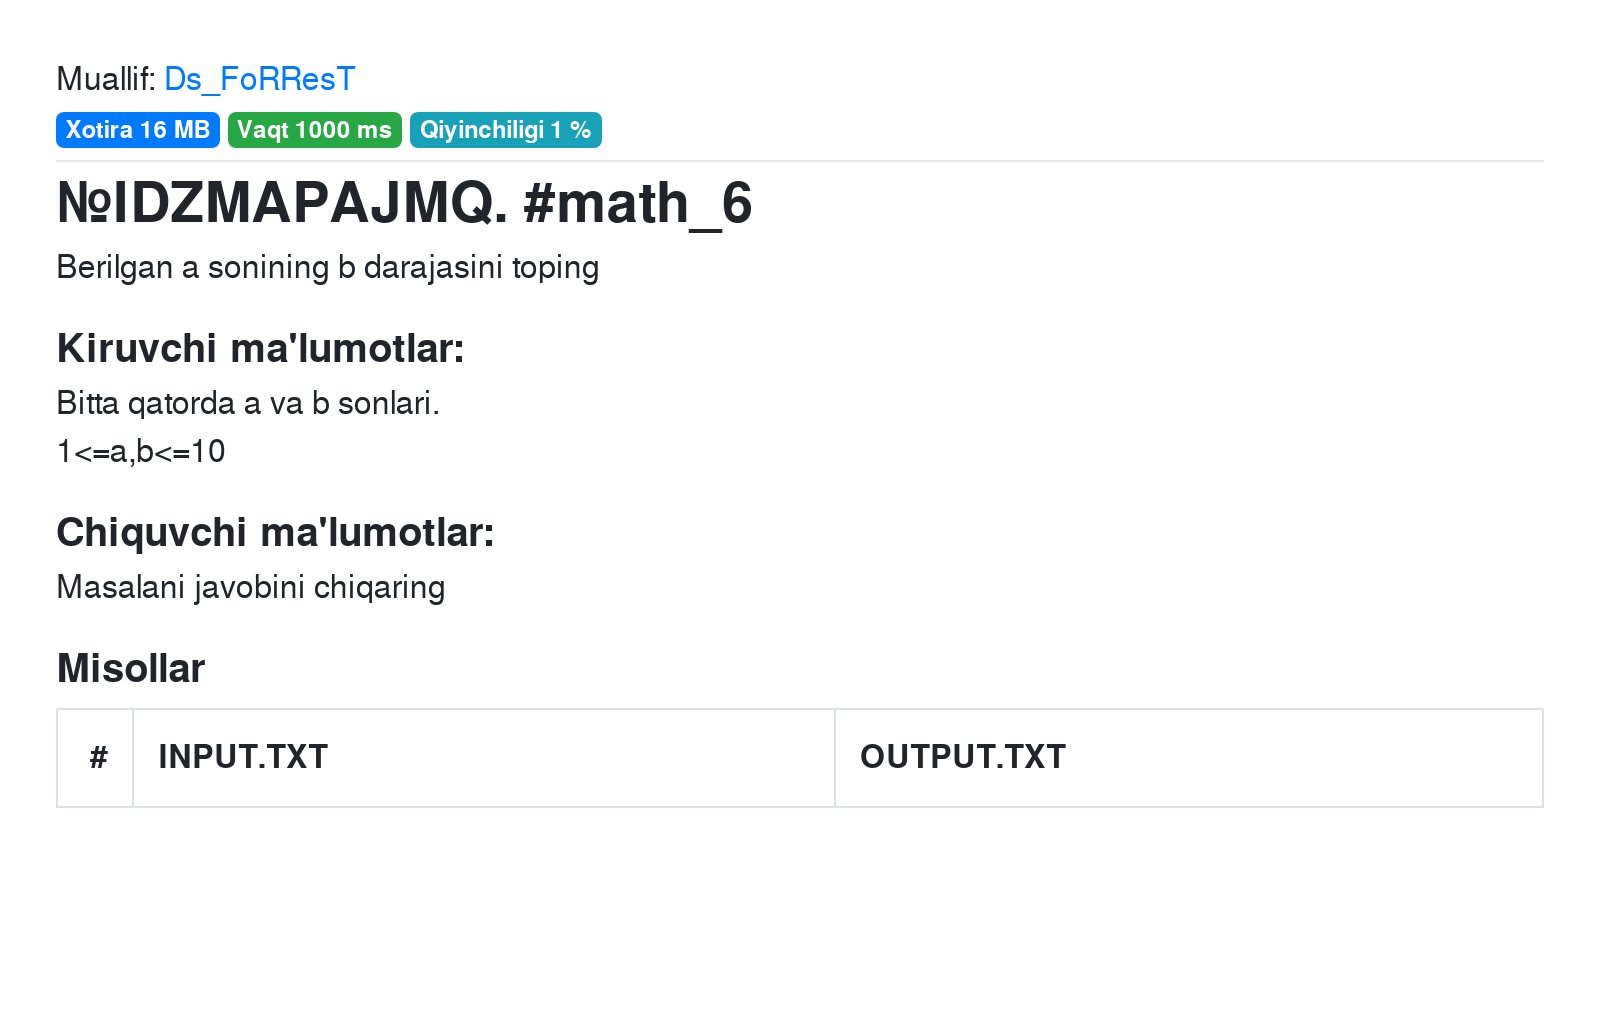Select the INPUT.TXT column header

coord(484,758)
